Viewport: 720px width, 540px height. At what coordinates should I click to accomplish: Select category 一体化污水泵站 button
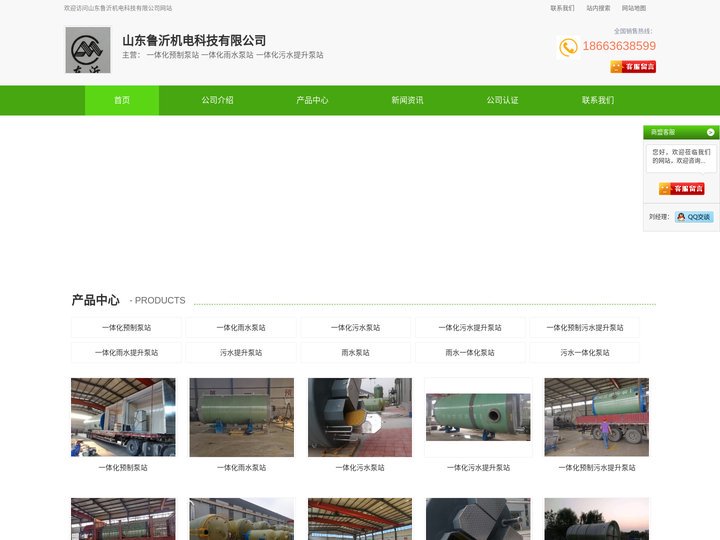click(355, 327)
